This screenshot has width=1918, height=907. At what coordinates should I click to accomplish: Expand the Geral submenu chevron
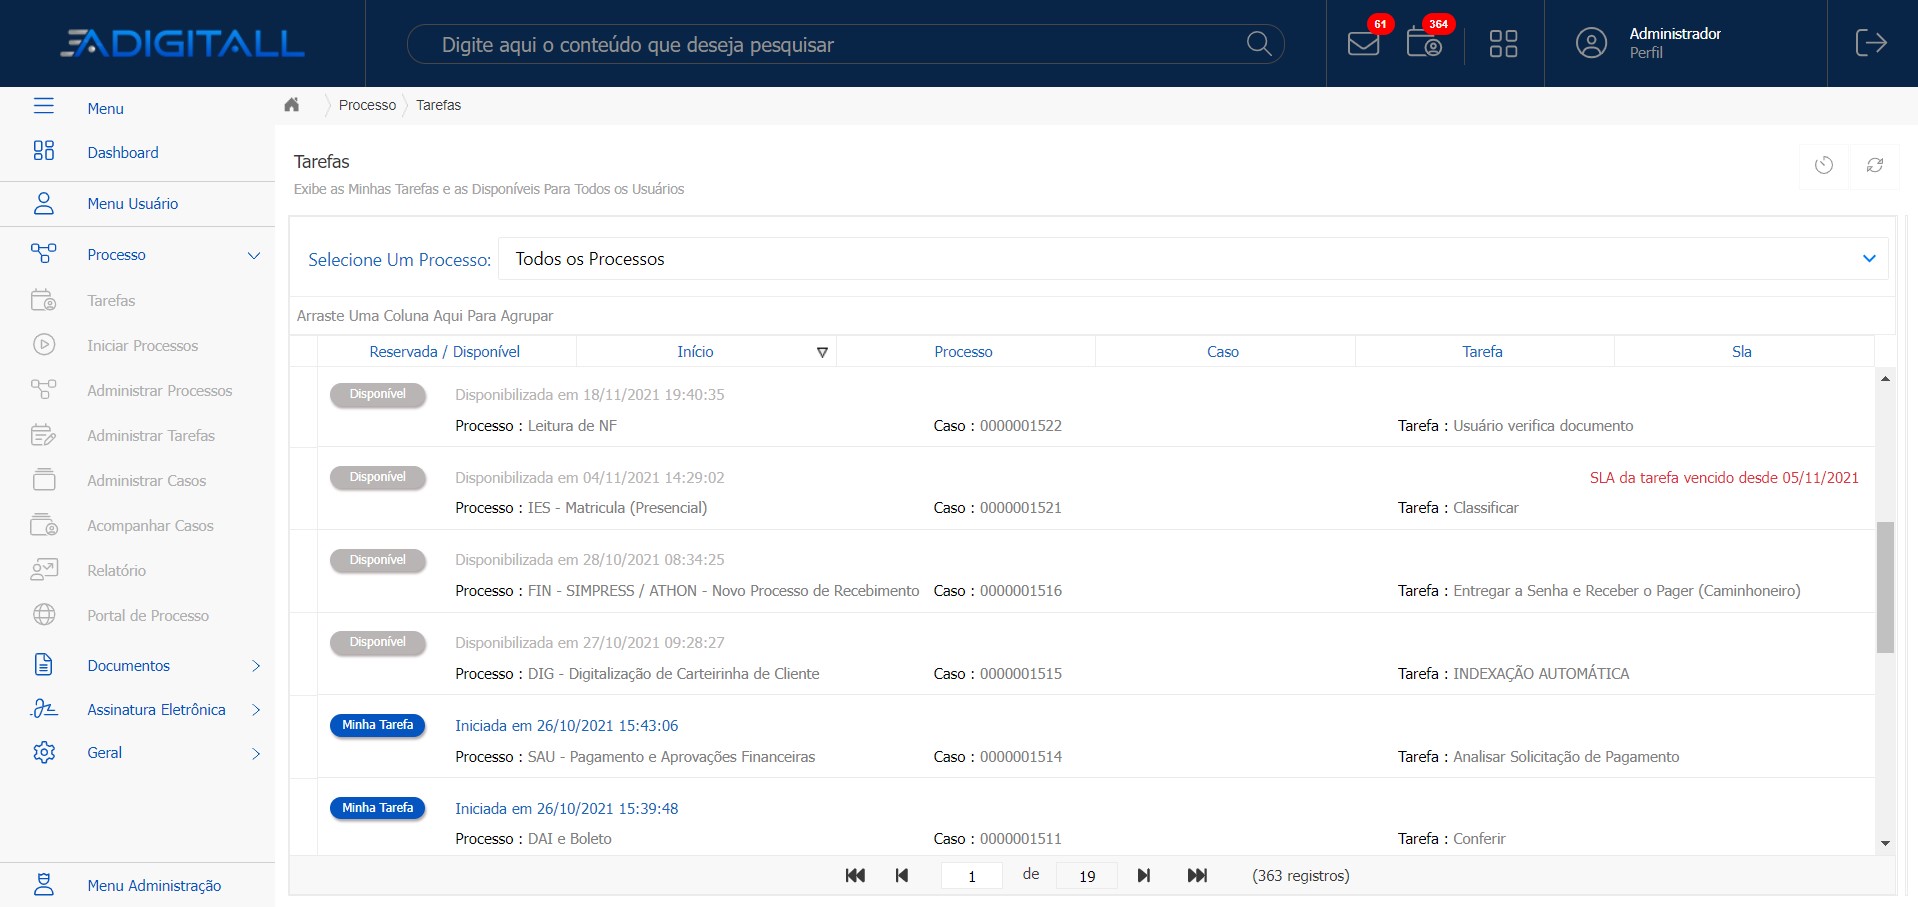pyautogui.click(x=256, y=753)
